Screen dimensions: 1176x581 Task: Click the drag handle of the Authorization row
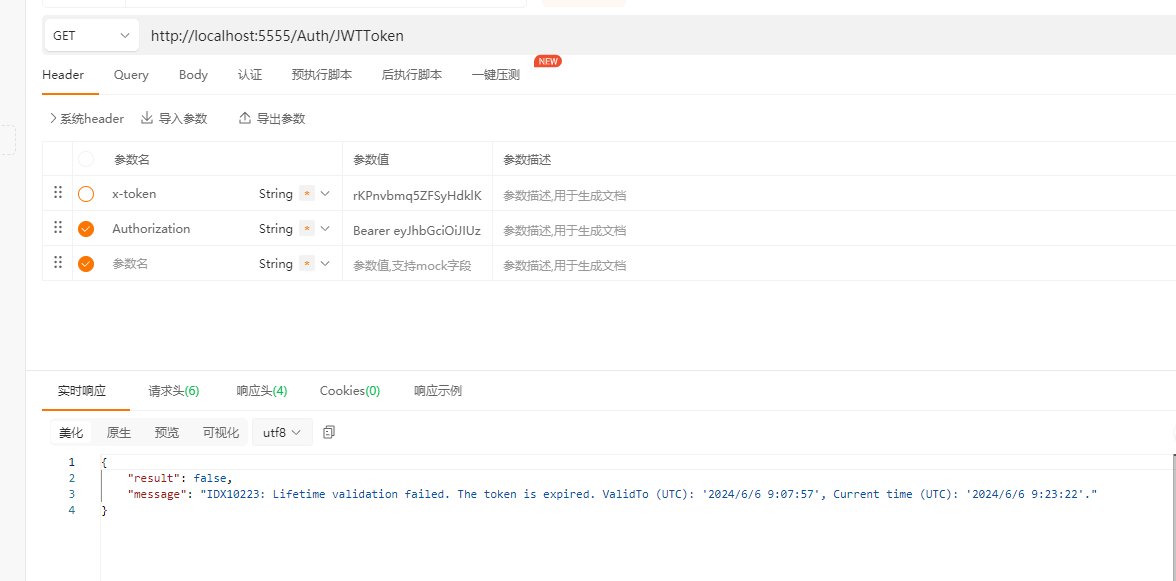(x=58, y=228)
